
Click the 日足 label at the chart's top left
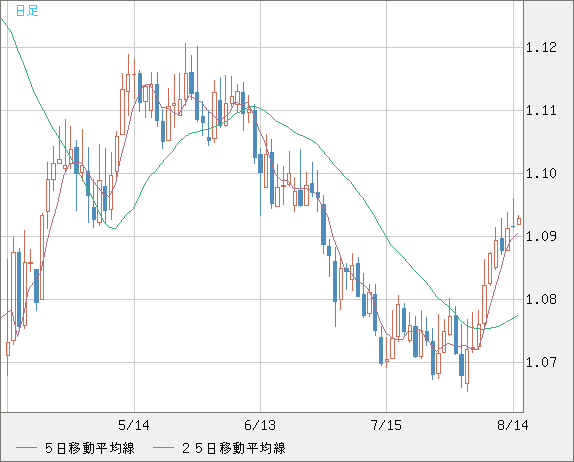pos(27,11)
